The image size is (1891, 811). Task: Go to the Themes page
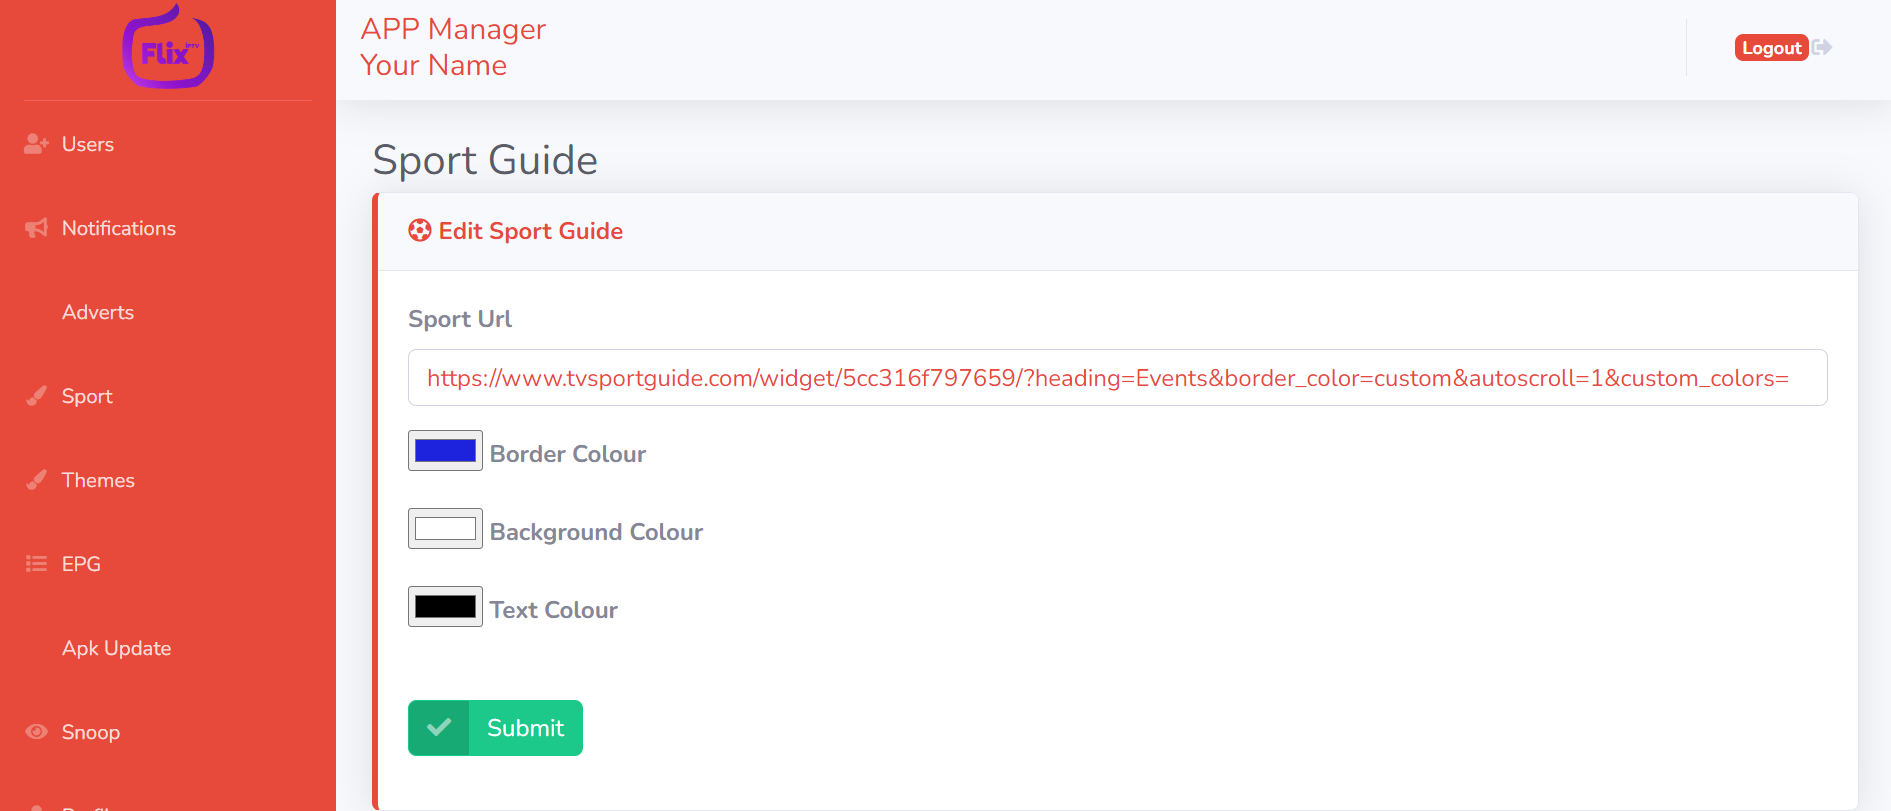point(98,480)
